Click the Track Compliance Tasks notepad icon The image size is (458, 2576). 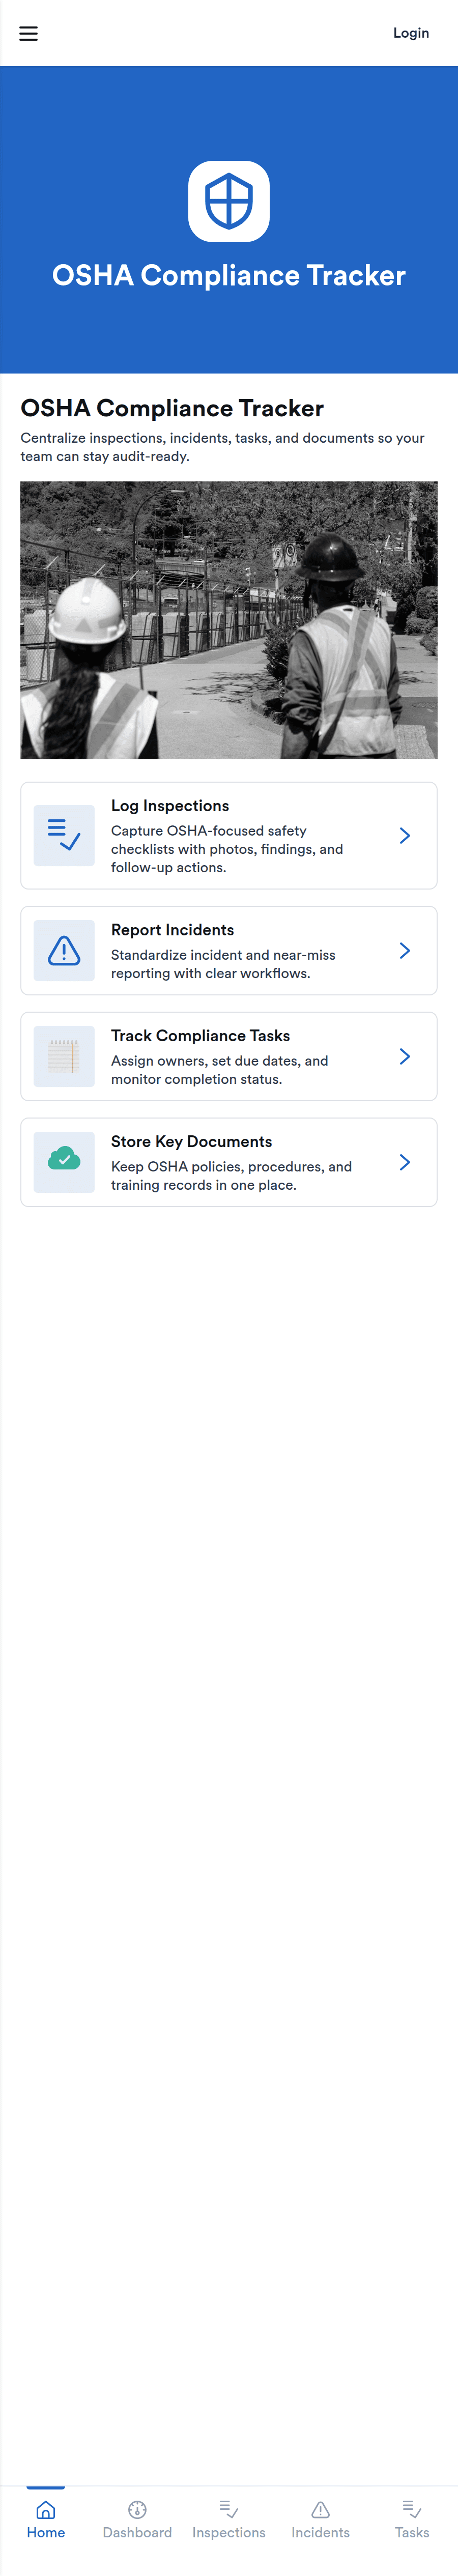(64, 1056)
